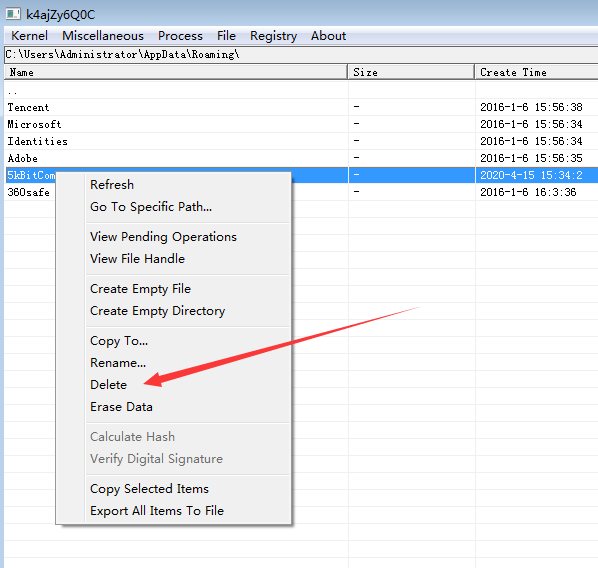Click the size dash in Tencent row
The height and width of the screenshot is (568, 598).
[x=356, y=107]
